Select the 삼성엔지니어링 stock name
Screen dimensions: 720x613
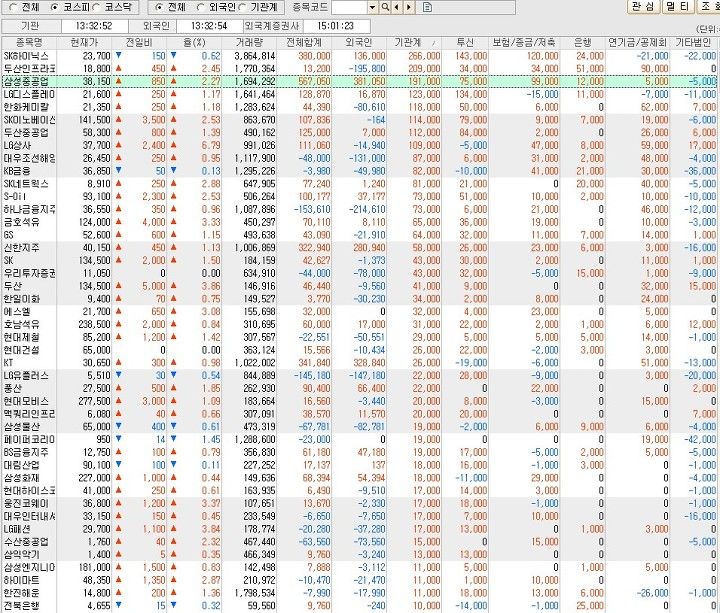[29, 568]
